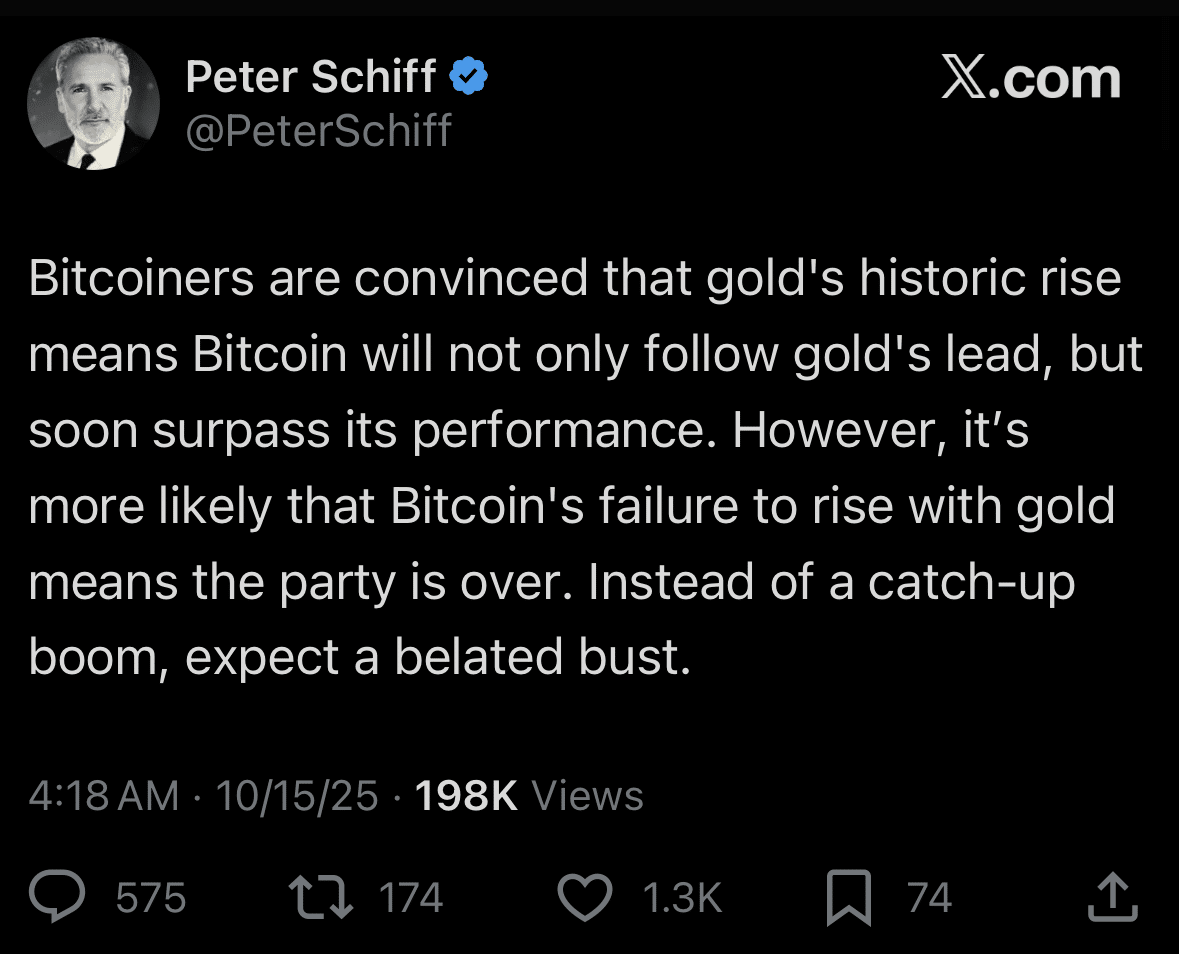This screenshot has height=954, width=1179.
Task: Open Peter Schiff's profile picture
Action: coord(93,104)
